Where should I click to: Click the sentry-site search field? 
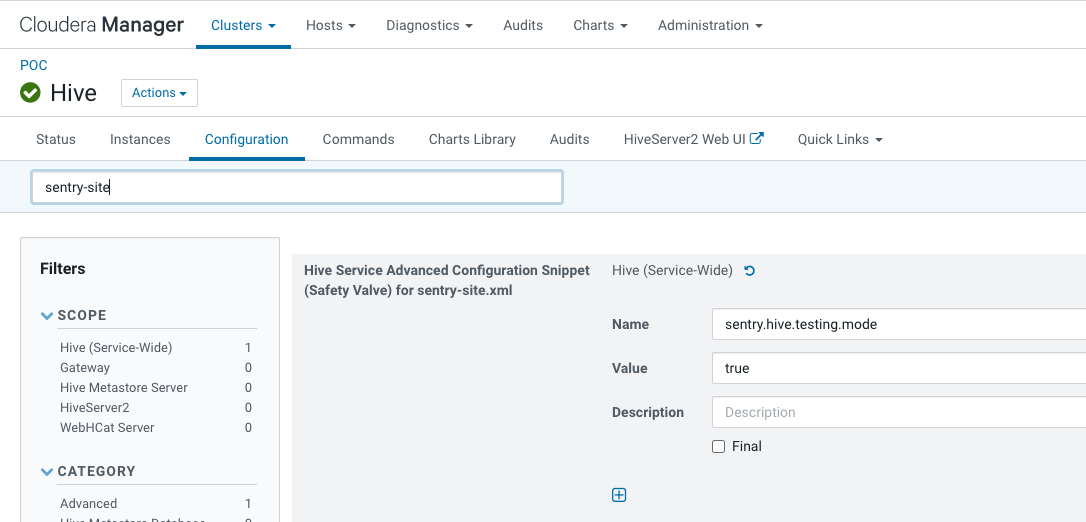tap(296, 188)
